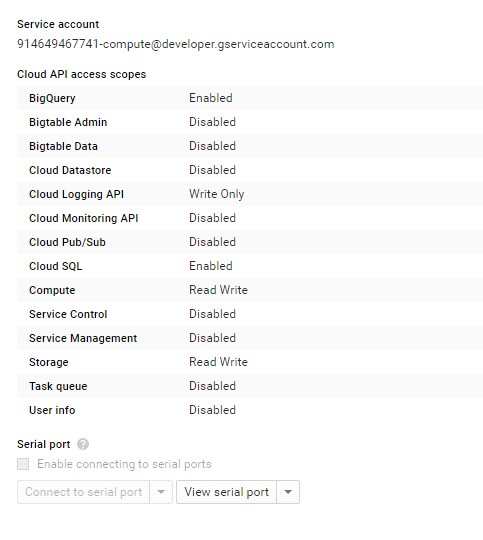This screenshot has height=540, width=483.
Task: Click Disabled value for Bigtable Data
Action: click(x=213, y=146)
